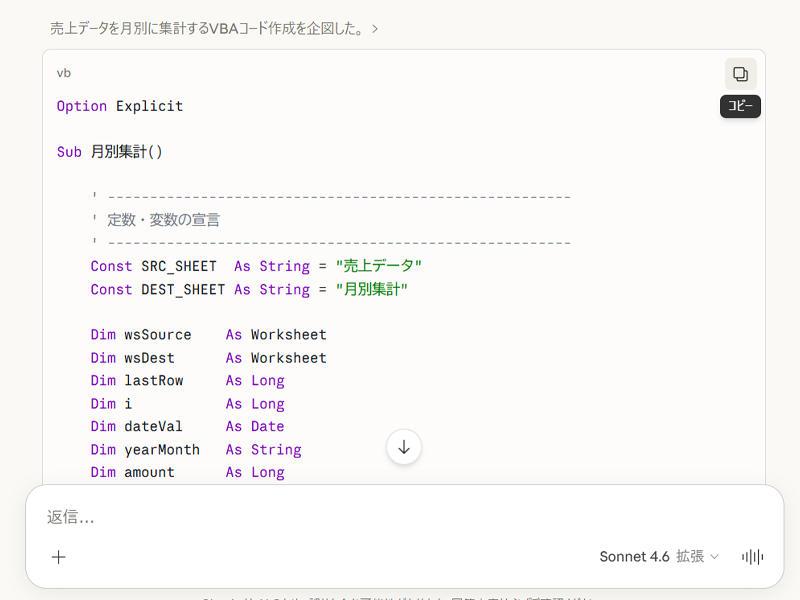
Task: Click the vb language label
Action: point(64,73)
